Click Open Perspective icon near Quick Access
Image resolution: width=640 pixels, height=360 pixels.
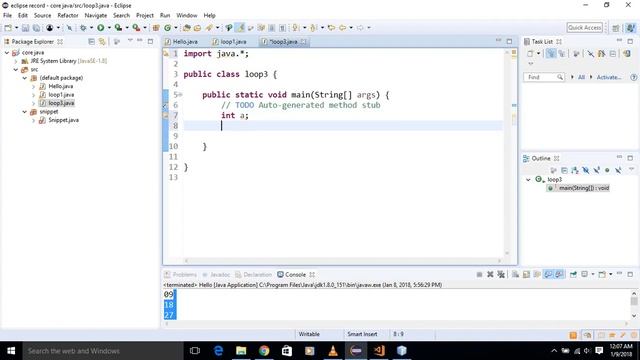[616, 28]
